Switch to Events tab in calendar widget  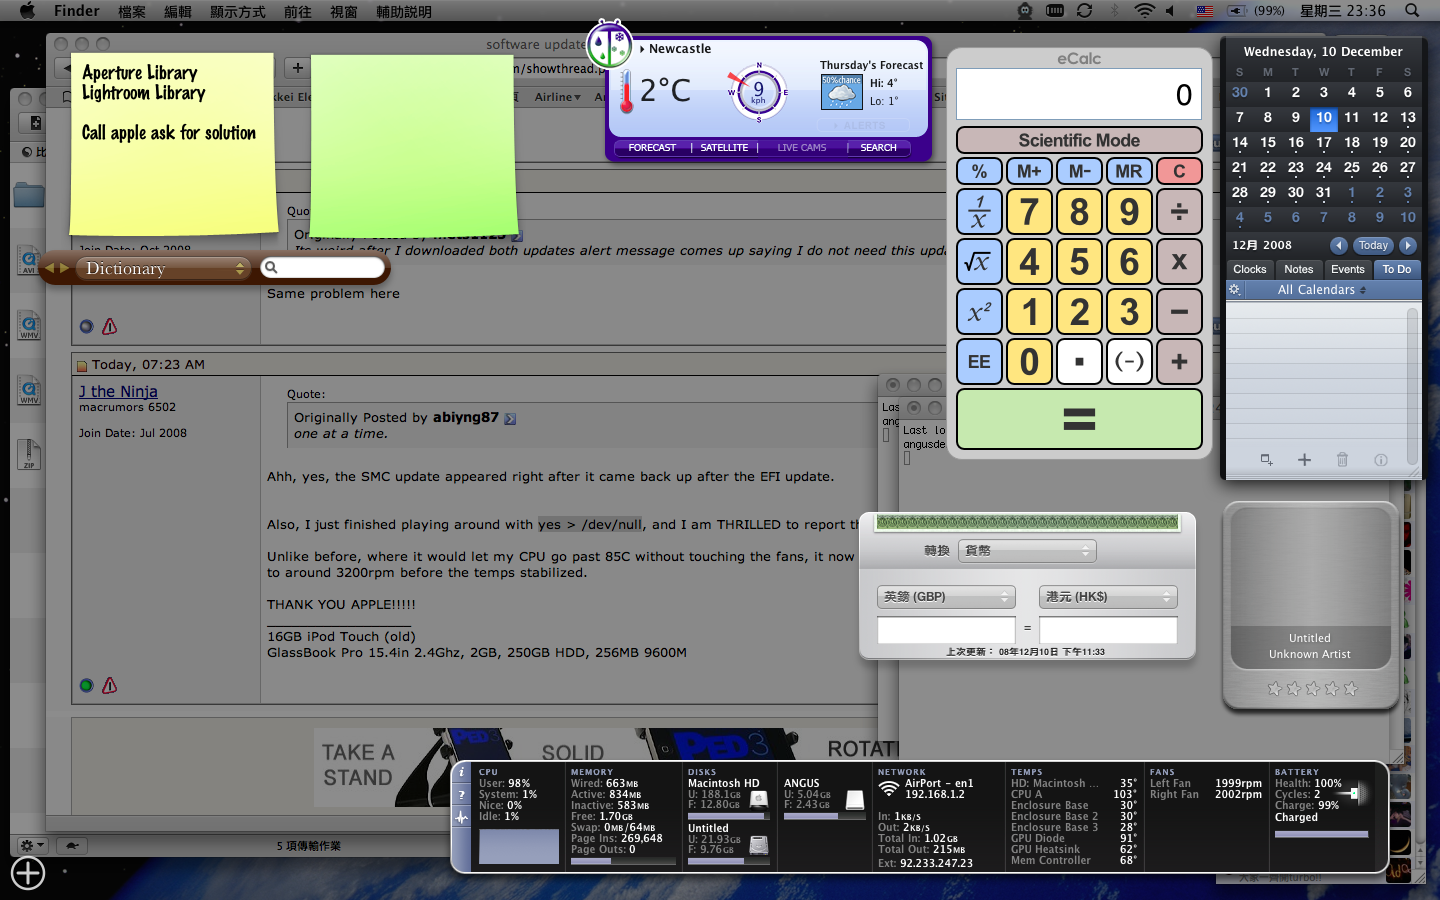1347,269
